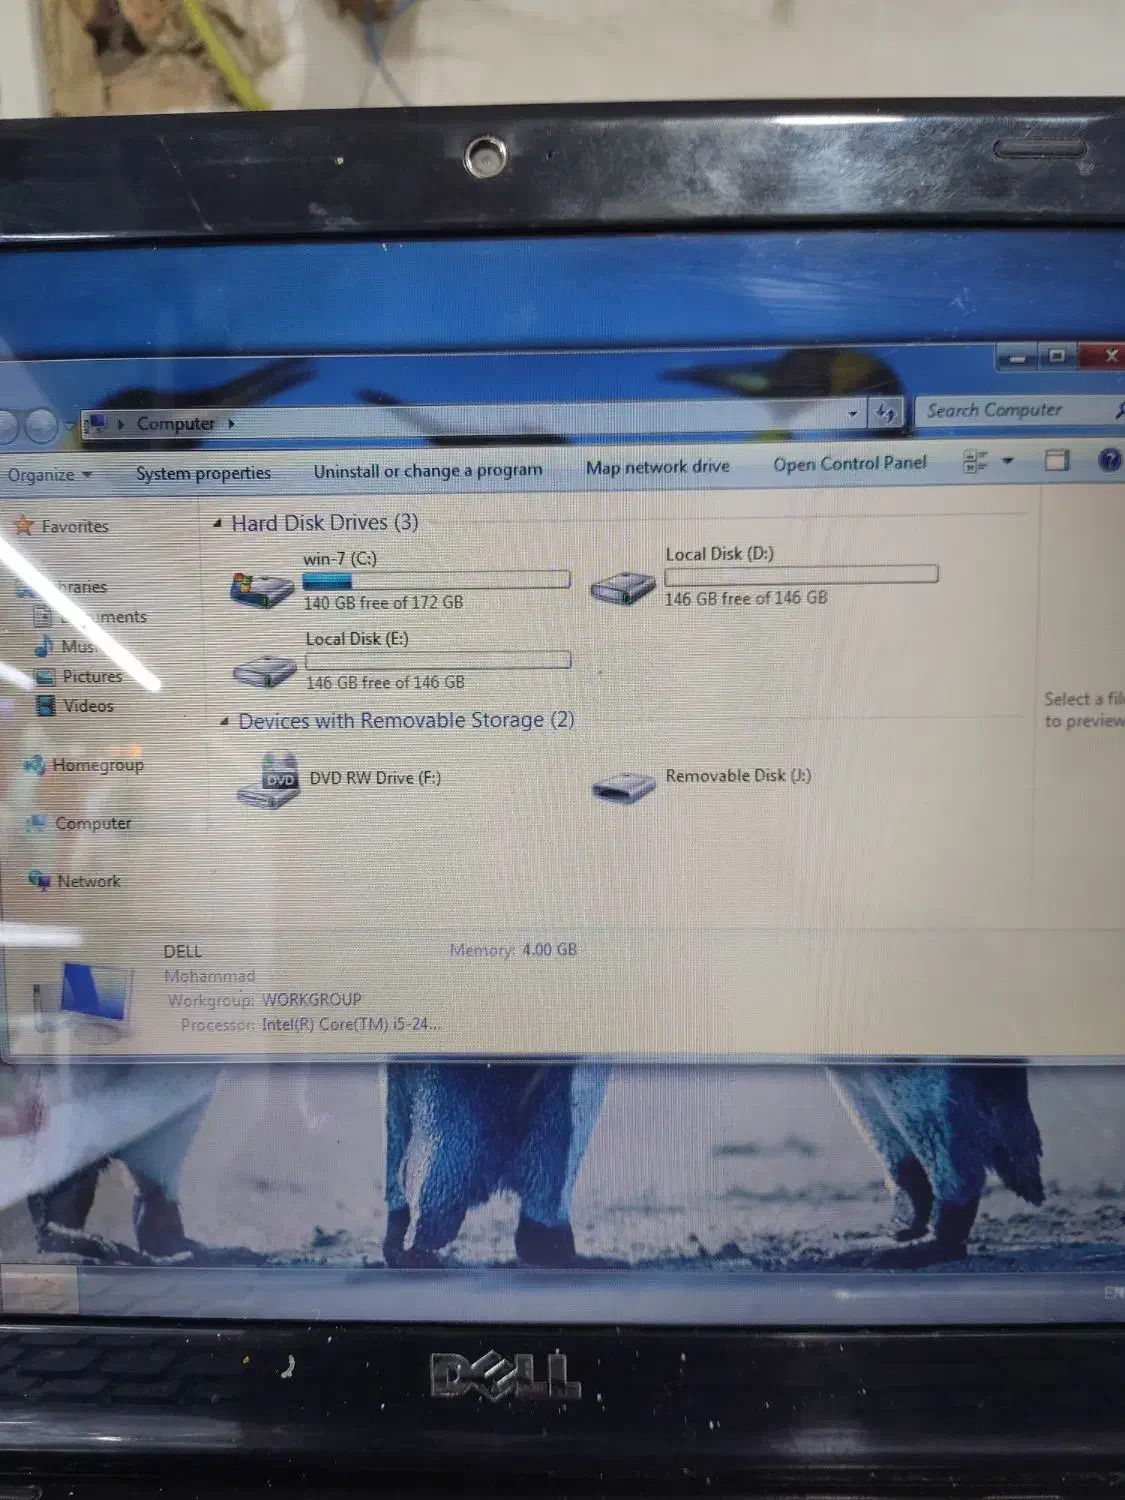Click the Help question mark icon

point(1109,460)
